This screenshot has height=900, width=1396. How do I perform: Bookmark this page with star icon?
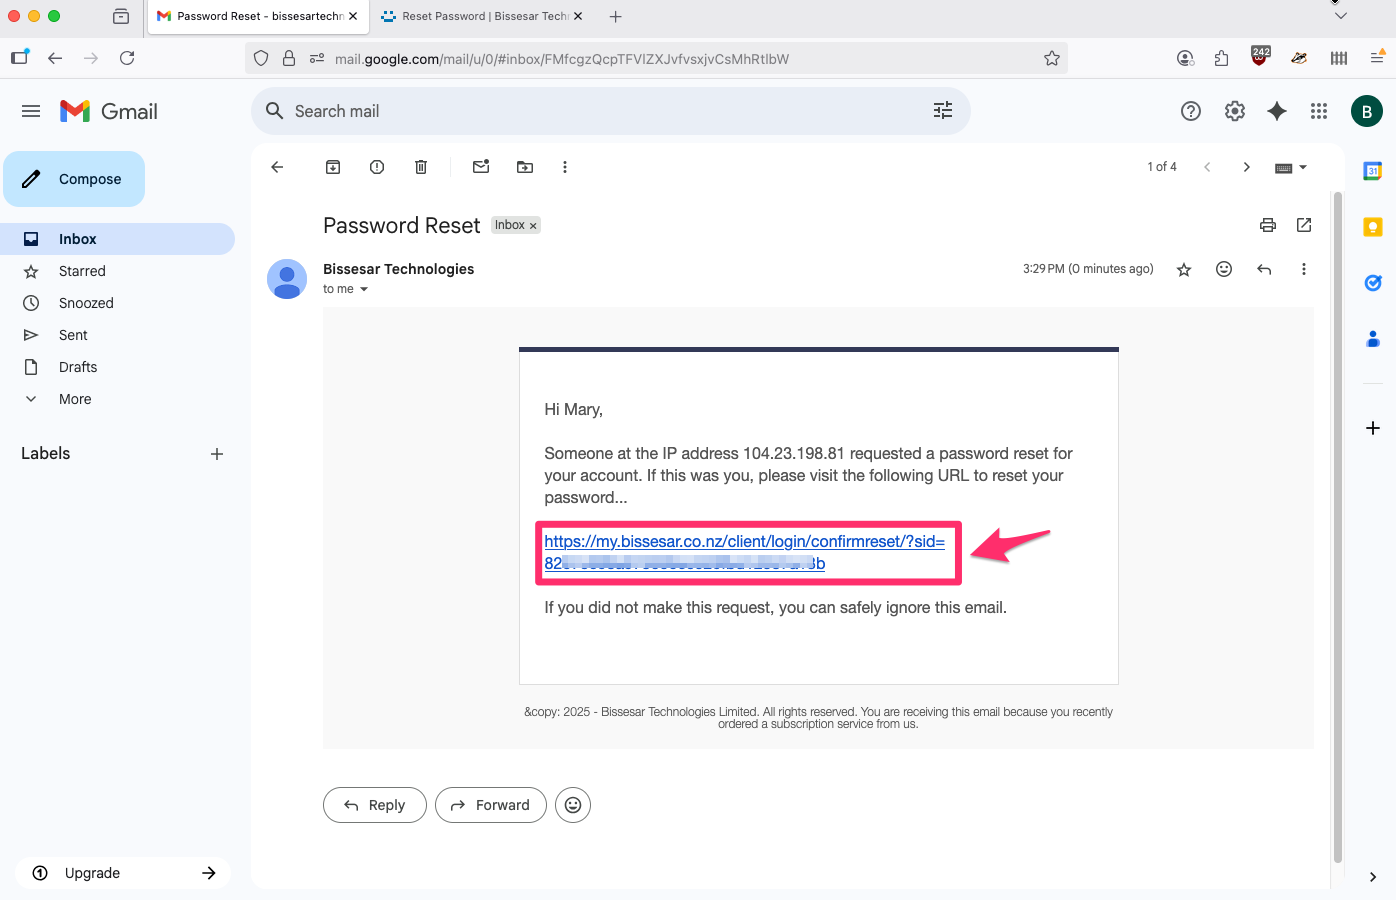point(1052,58)
